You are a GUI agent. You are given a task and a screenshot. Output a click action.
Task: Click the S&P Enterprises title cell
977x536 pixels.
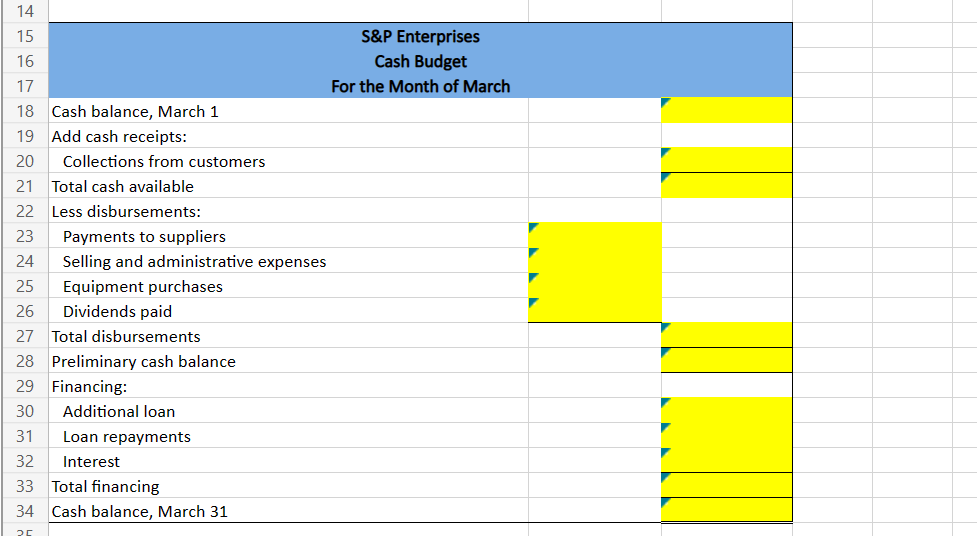click(421, 36)
